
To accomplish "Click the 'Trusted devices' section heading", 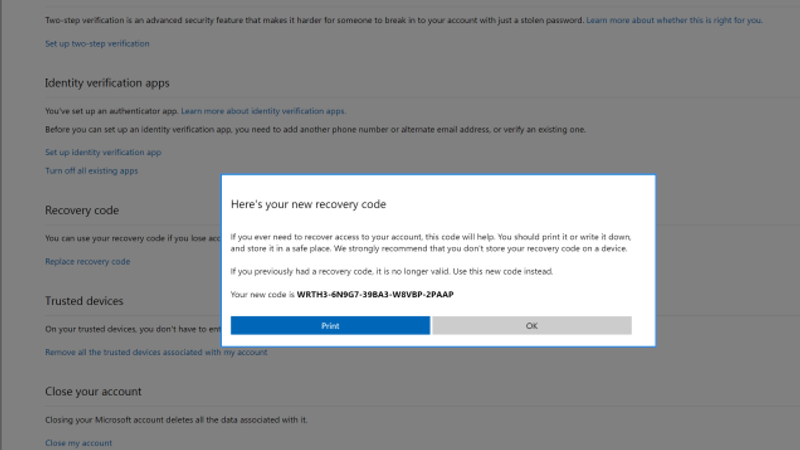I will coord(84,301).
